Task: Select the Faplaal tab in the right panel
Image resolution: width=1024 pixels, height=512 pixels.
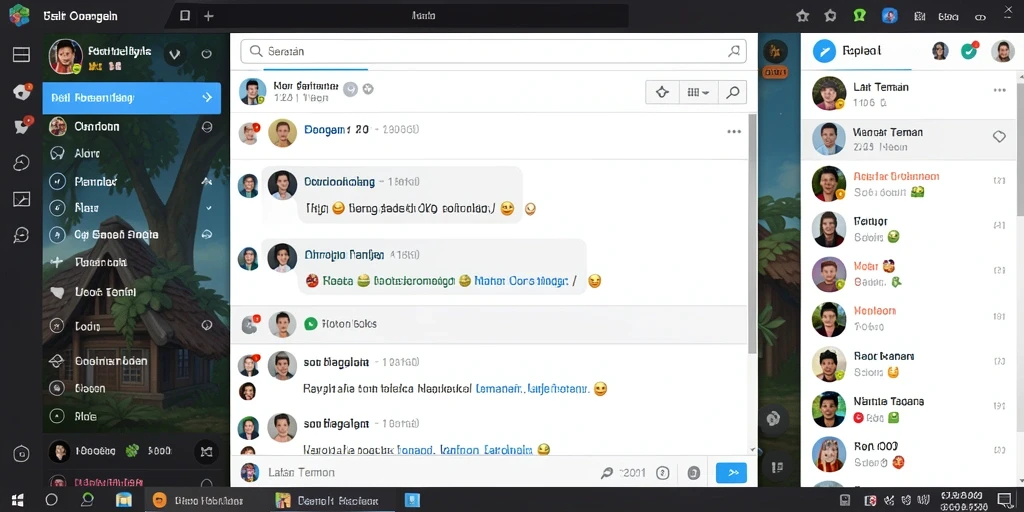Action: [x=862, y=51]
